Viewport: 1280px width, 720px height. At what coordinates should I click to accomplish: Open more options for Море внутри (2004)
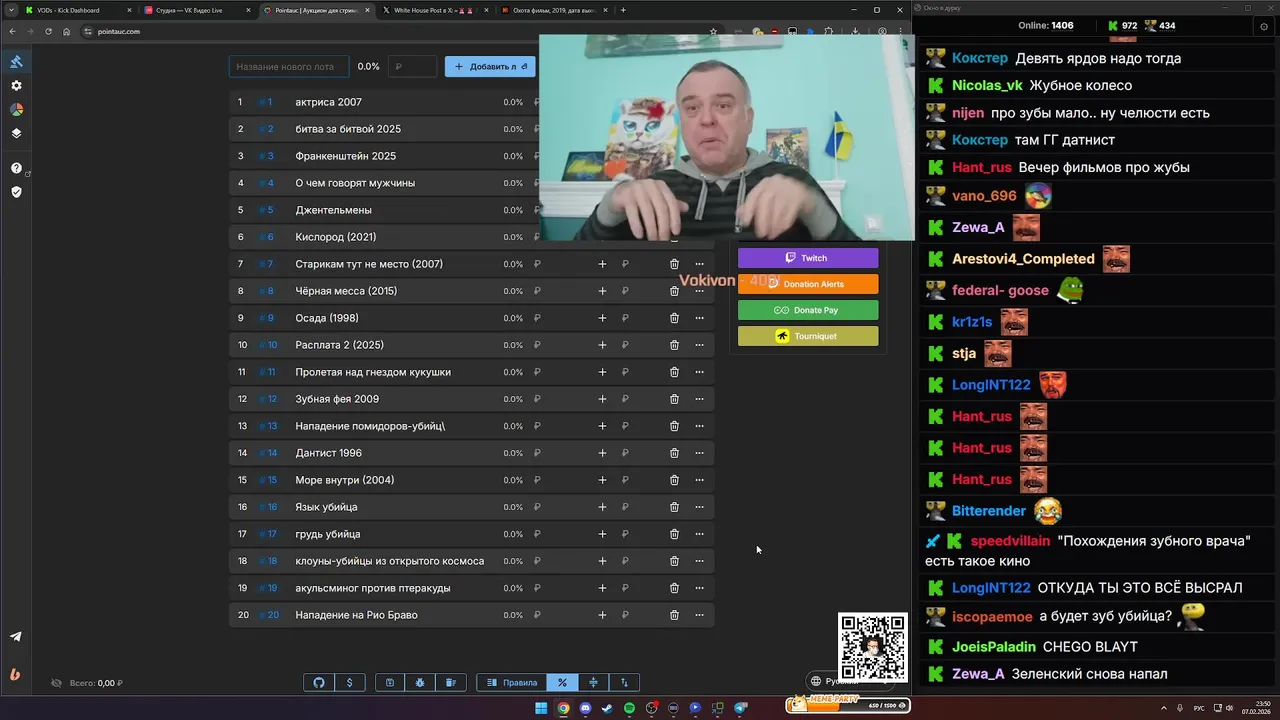coord(699,480)
